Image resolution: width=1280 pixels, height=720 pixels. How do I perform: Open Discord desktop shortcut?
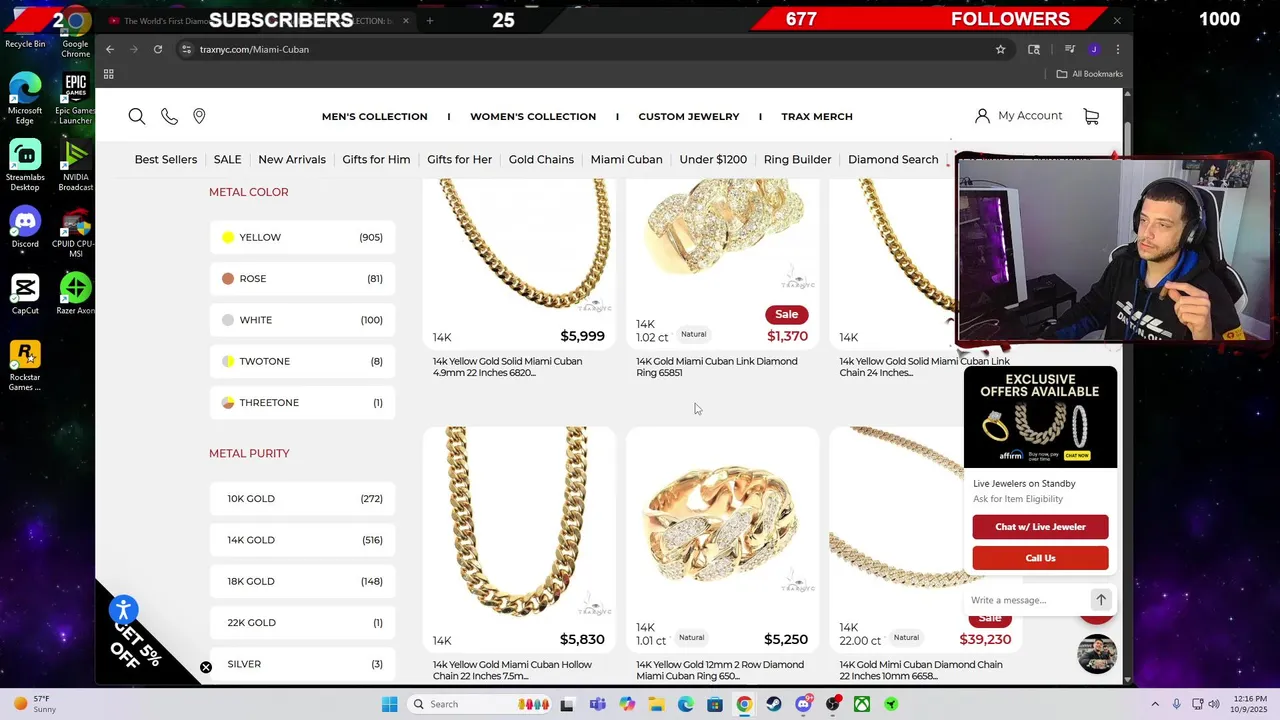click(x=25, y=227)
